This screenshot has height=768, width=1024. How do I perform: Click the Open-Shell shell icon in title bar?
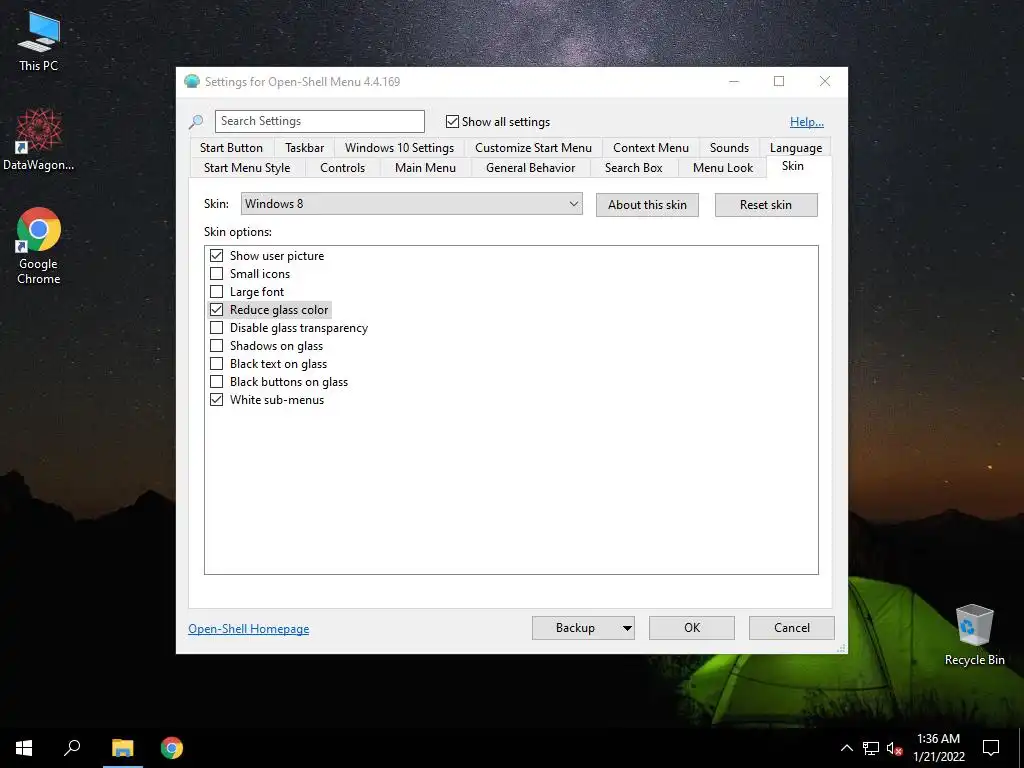pyautogui.click(x=191, y=82)
